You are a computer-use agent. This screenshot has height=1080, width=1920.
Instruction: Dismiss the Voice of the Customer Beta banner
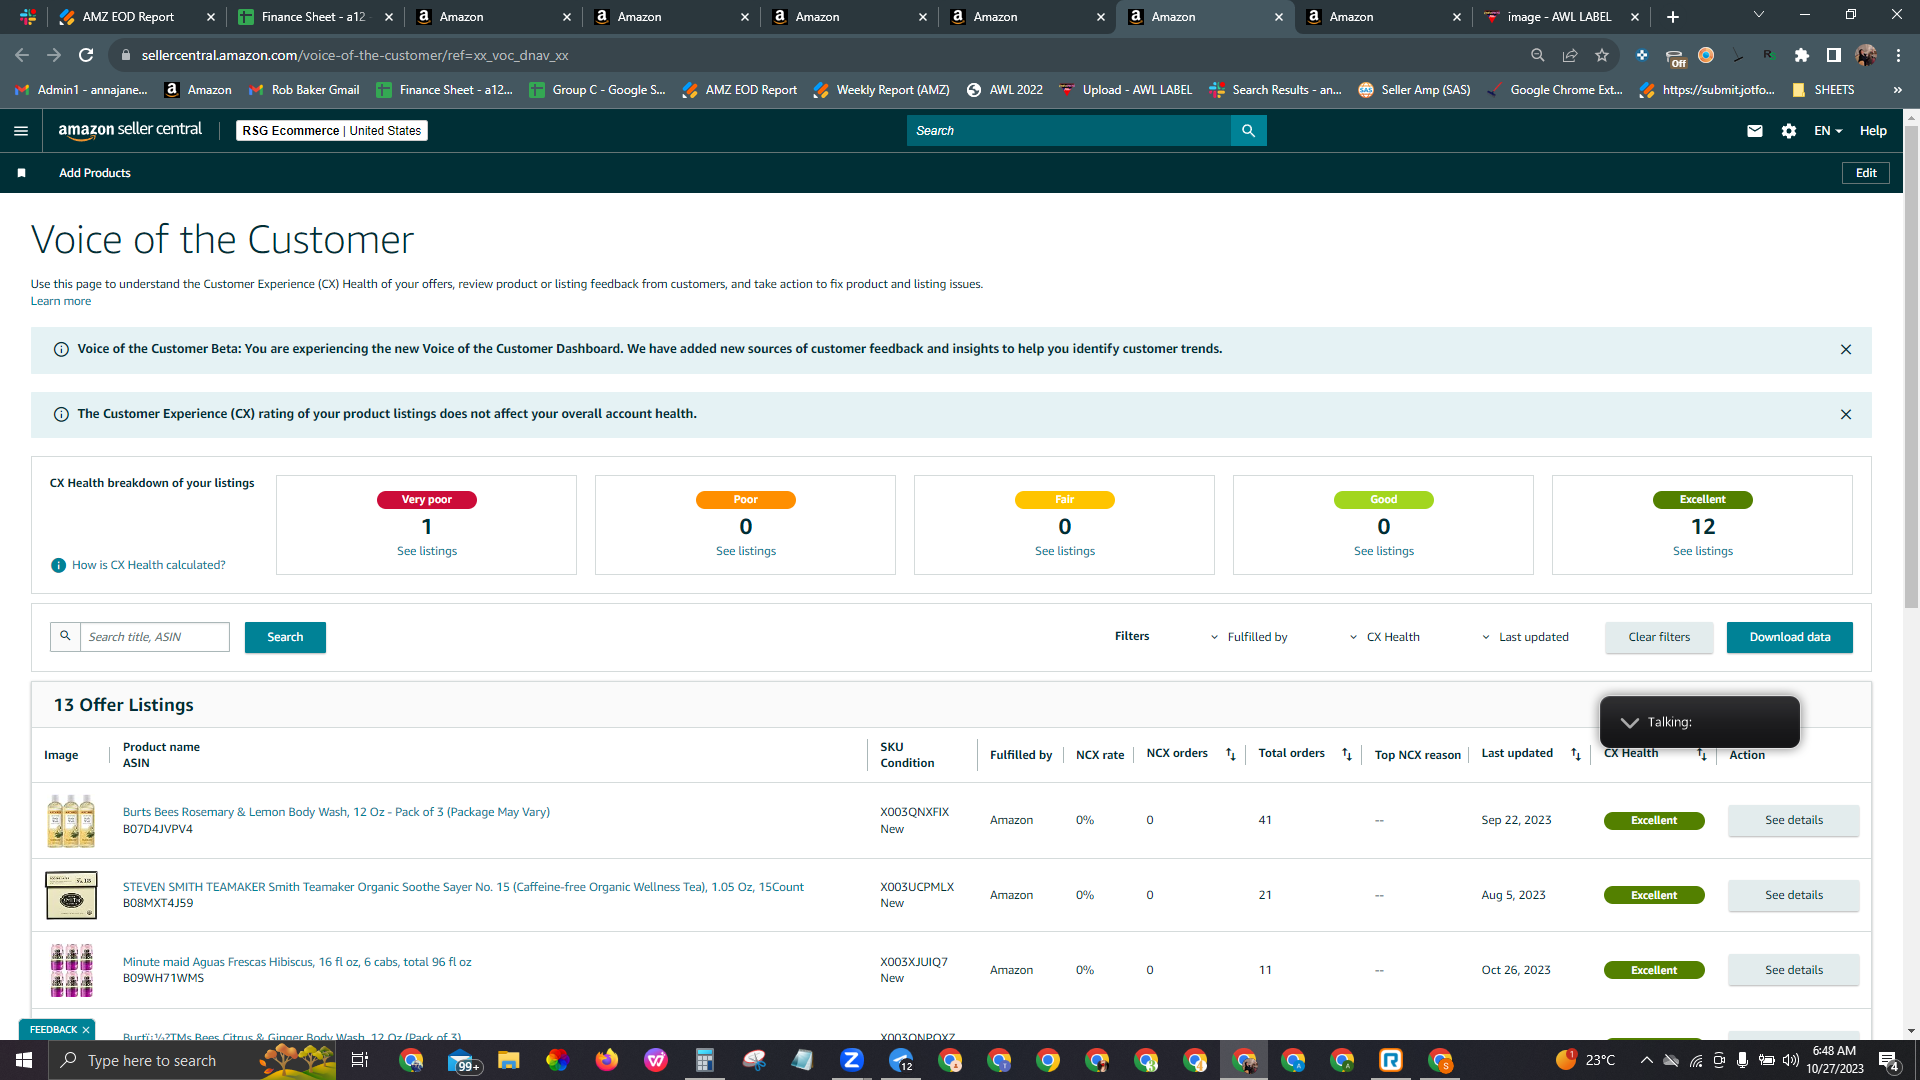1846,350
